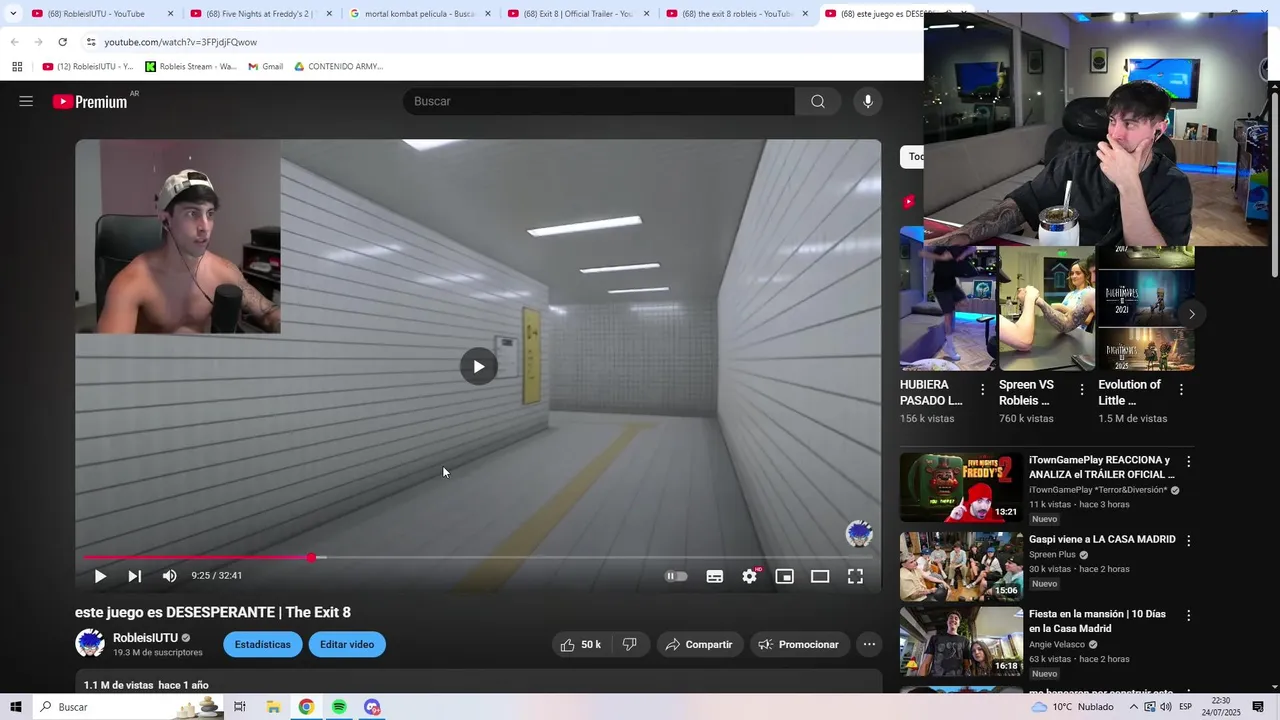The width and height of the screenshot is (1280, 720).
Task: Open options for Evolution of Little short
Action: click(1181, 390)
